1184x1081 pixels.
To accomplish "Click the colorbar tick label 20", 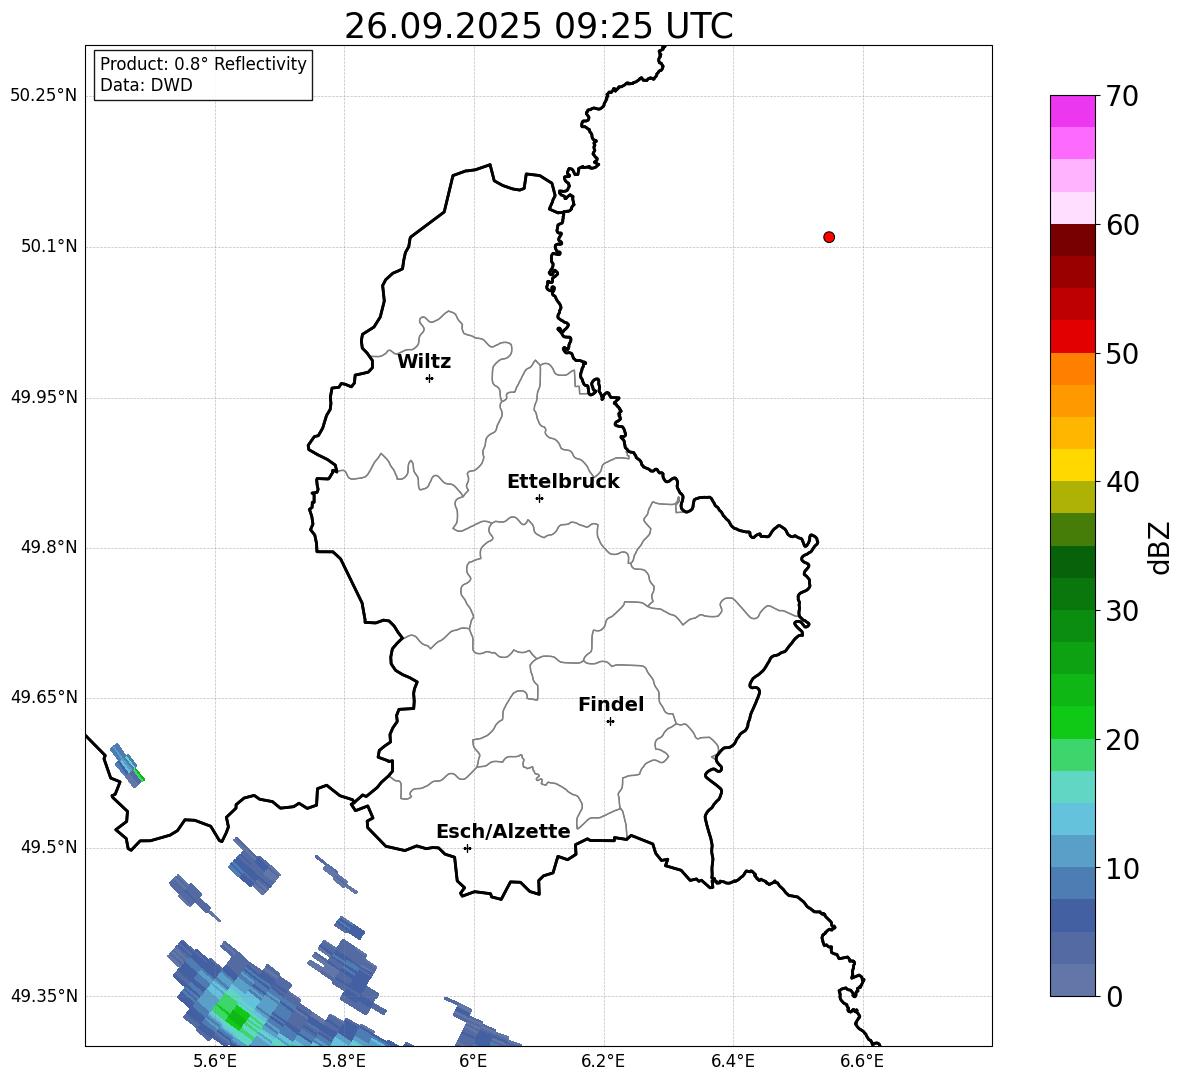I will click(x=1122, y=740).
